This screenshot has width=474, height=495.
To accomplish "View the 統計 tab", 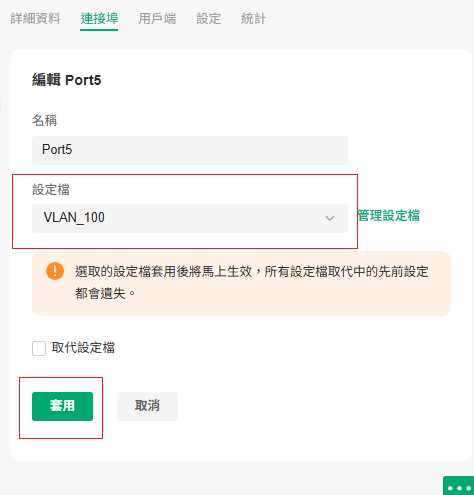I will 253,18.
